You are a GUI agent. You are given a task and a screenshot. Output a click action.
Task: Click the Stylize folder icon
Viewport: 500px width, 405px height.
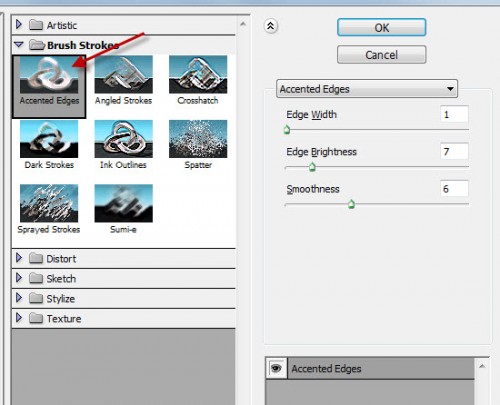[36, 298]
